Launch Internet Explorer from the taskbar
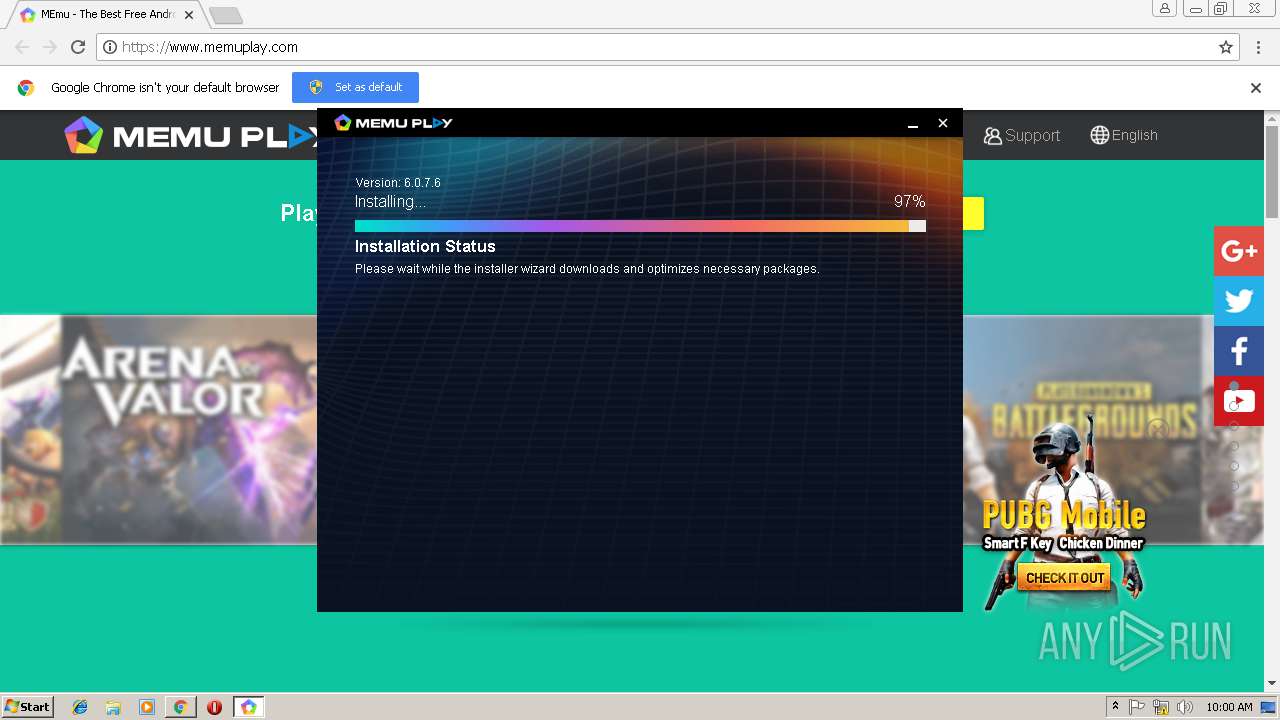 pos(81,707)
